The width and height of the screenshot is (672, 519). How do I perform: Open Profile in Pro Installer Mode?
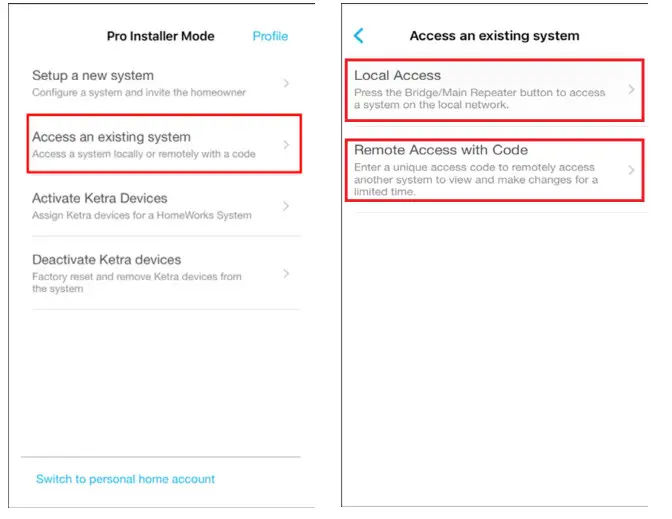click(x=270, y=36)
